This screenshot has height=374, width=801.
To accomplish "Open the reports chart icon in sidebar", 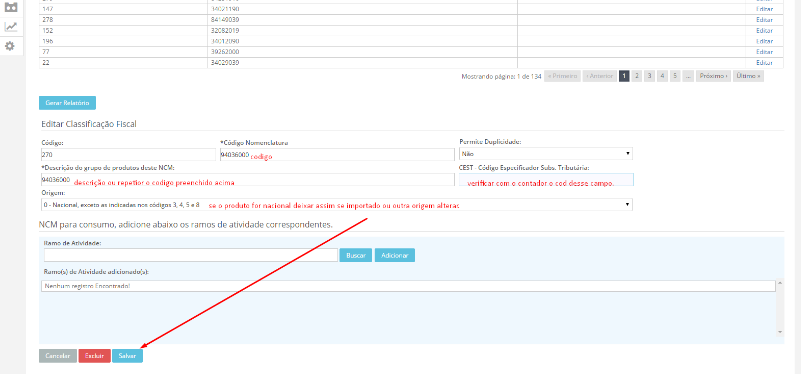I will click(x=11, y=27).
